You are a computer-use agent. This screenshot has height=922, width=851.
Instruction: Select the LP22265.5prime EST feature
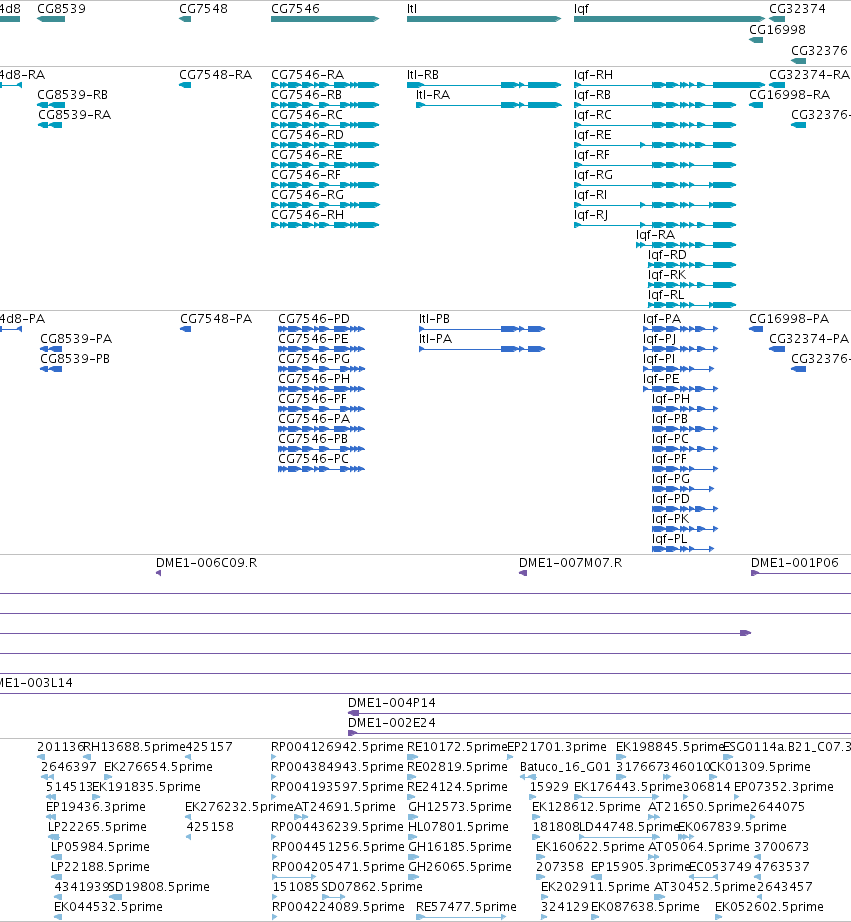pos(54,837)
